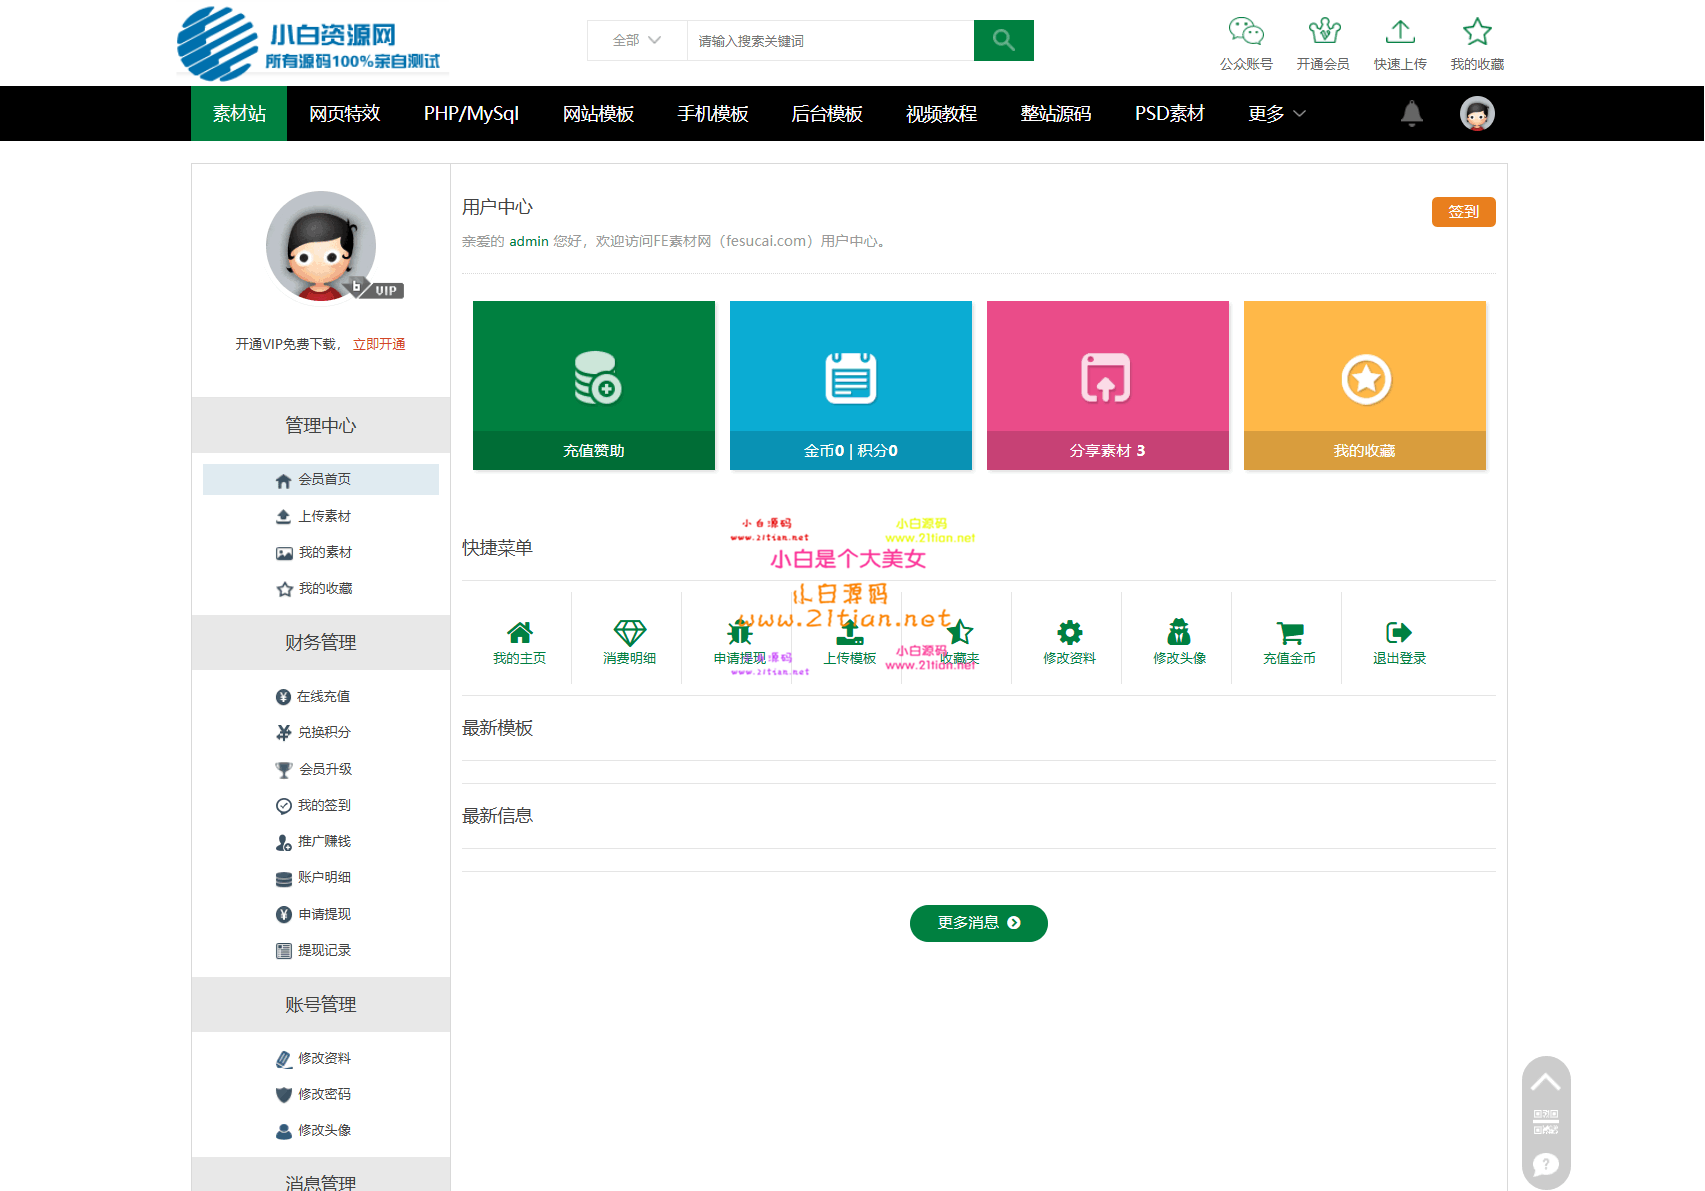Click the 我的主页 house icon
1705x1191 pixels.
(519, 632)
